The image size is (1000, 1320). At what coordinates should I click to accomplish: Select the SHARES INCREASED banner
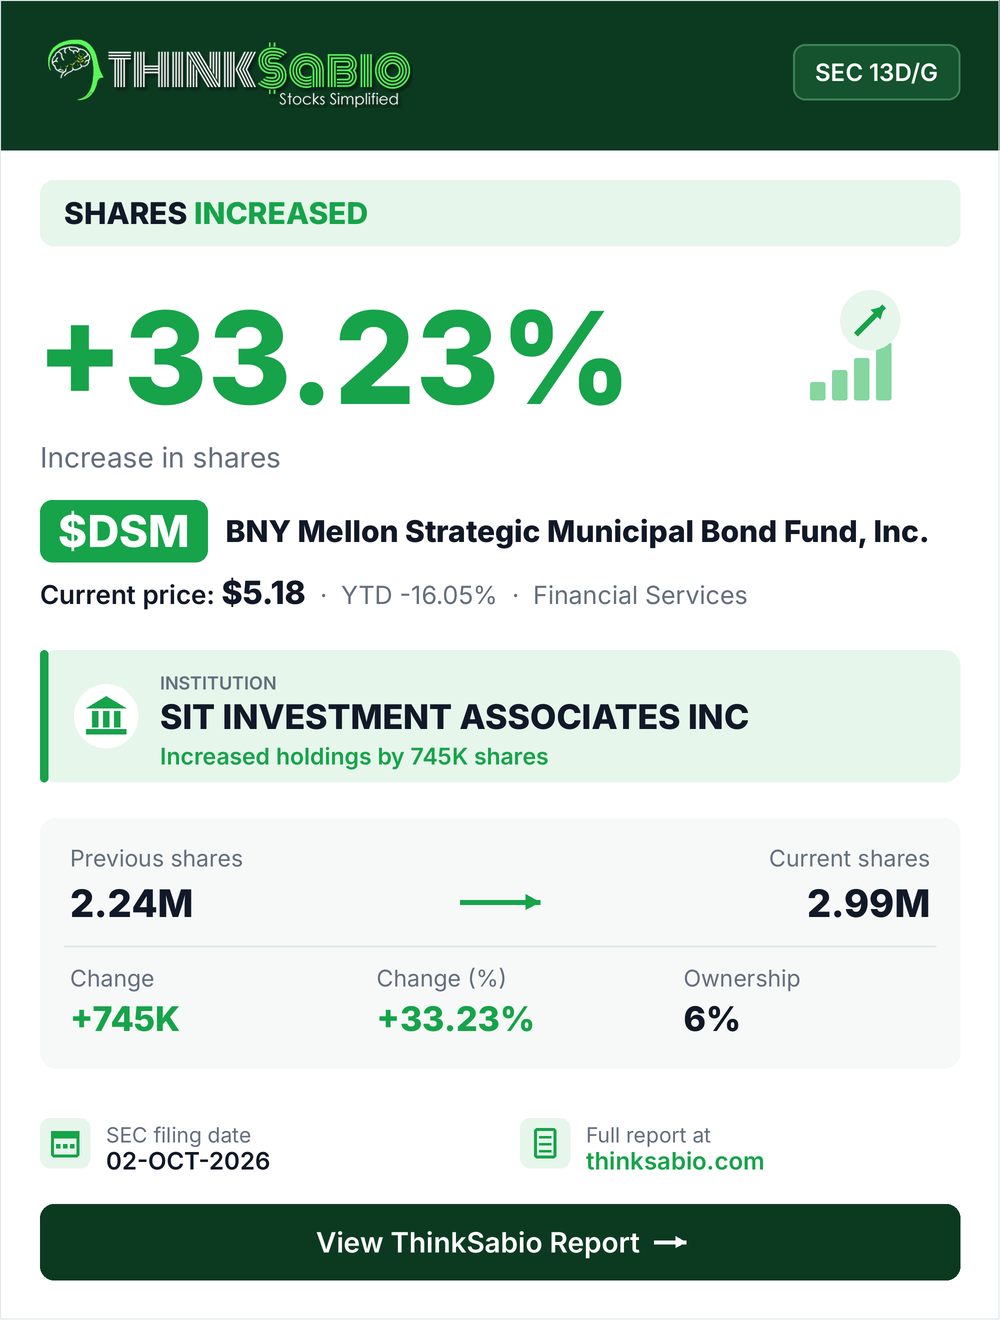click(500, 213)
